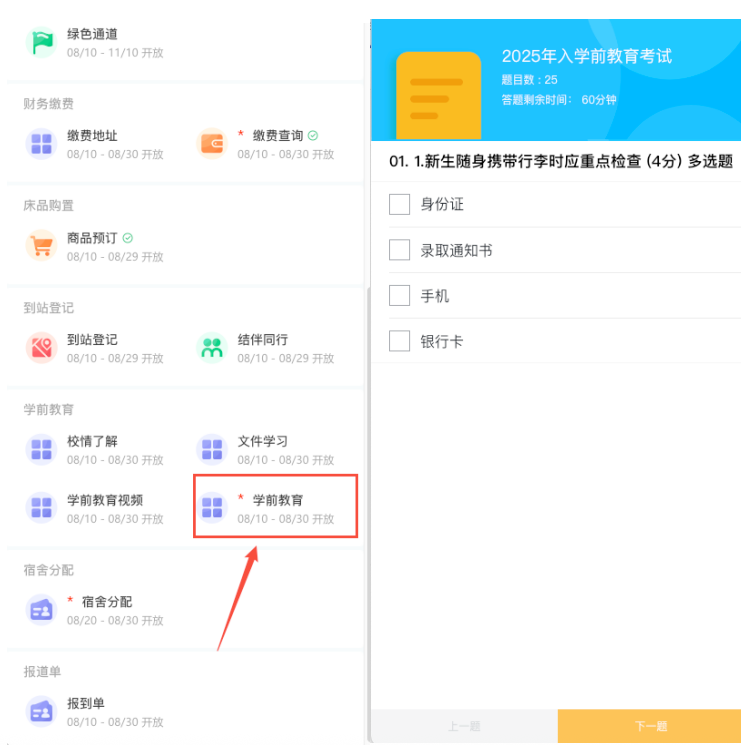Click the red map 到站登记 icon

tap(41, 348)
